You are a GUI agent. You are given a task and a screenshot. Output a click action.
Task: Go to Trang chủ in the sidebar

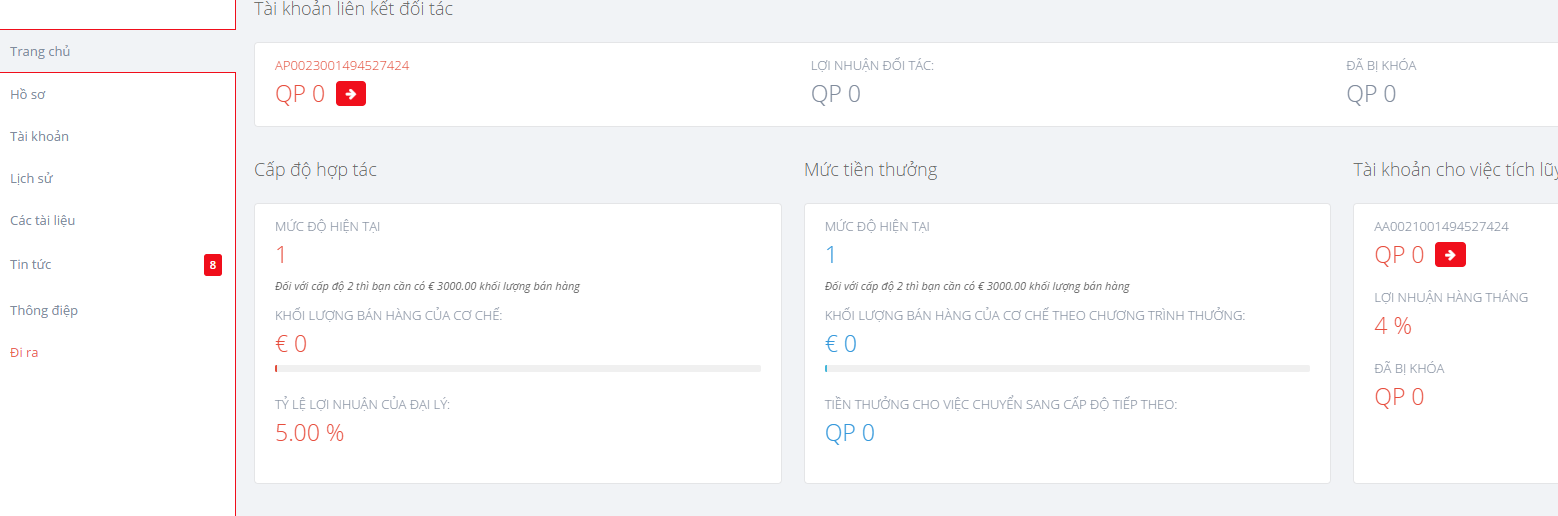[x=40, y=51]
